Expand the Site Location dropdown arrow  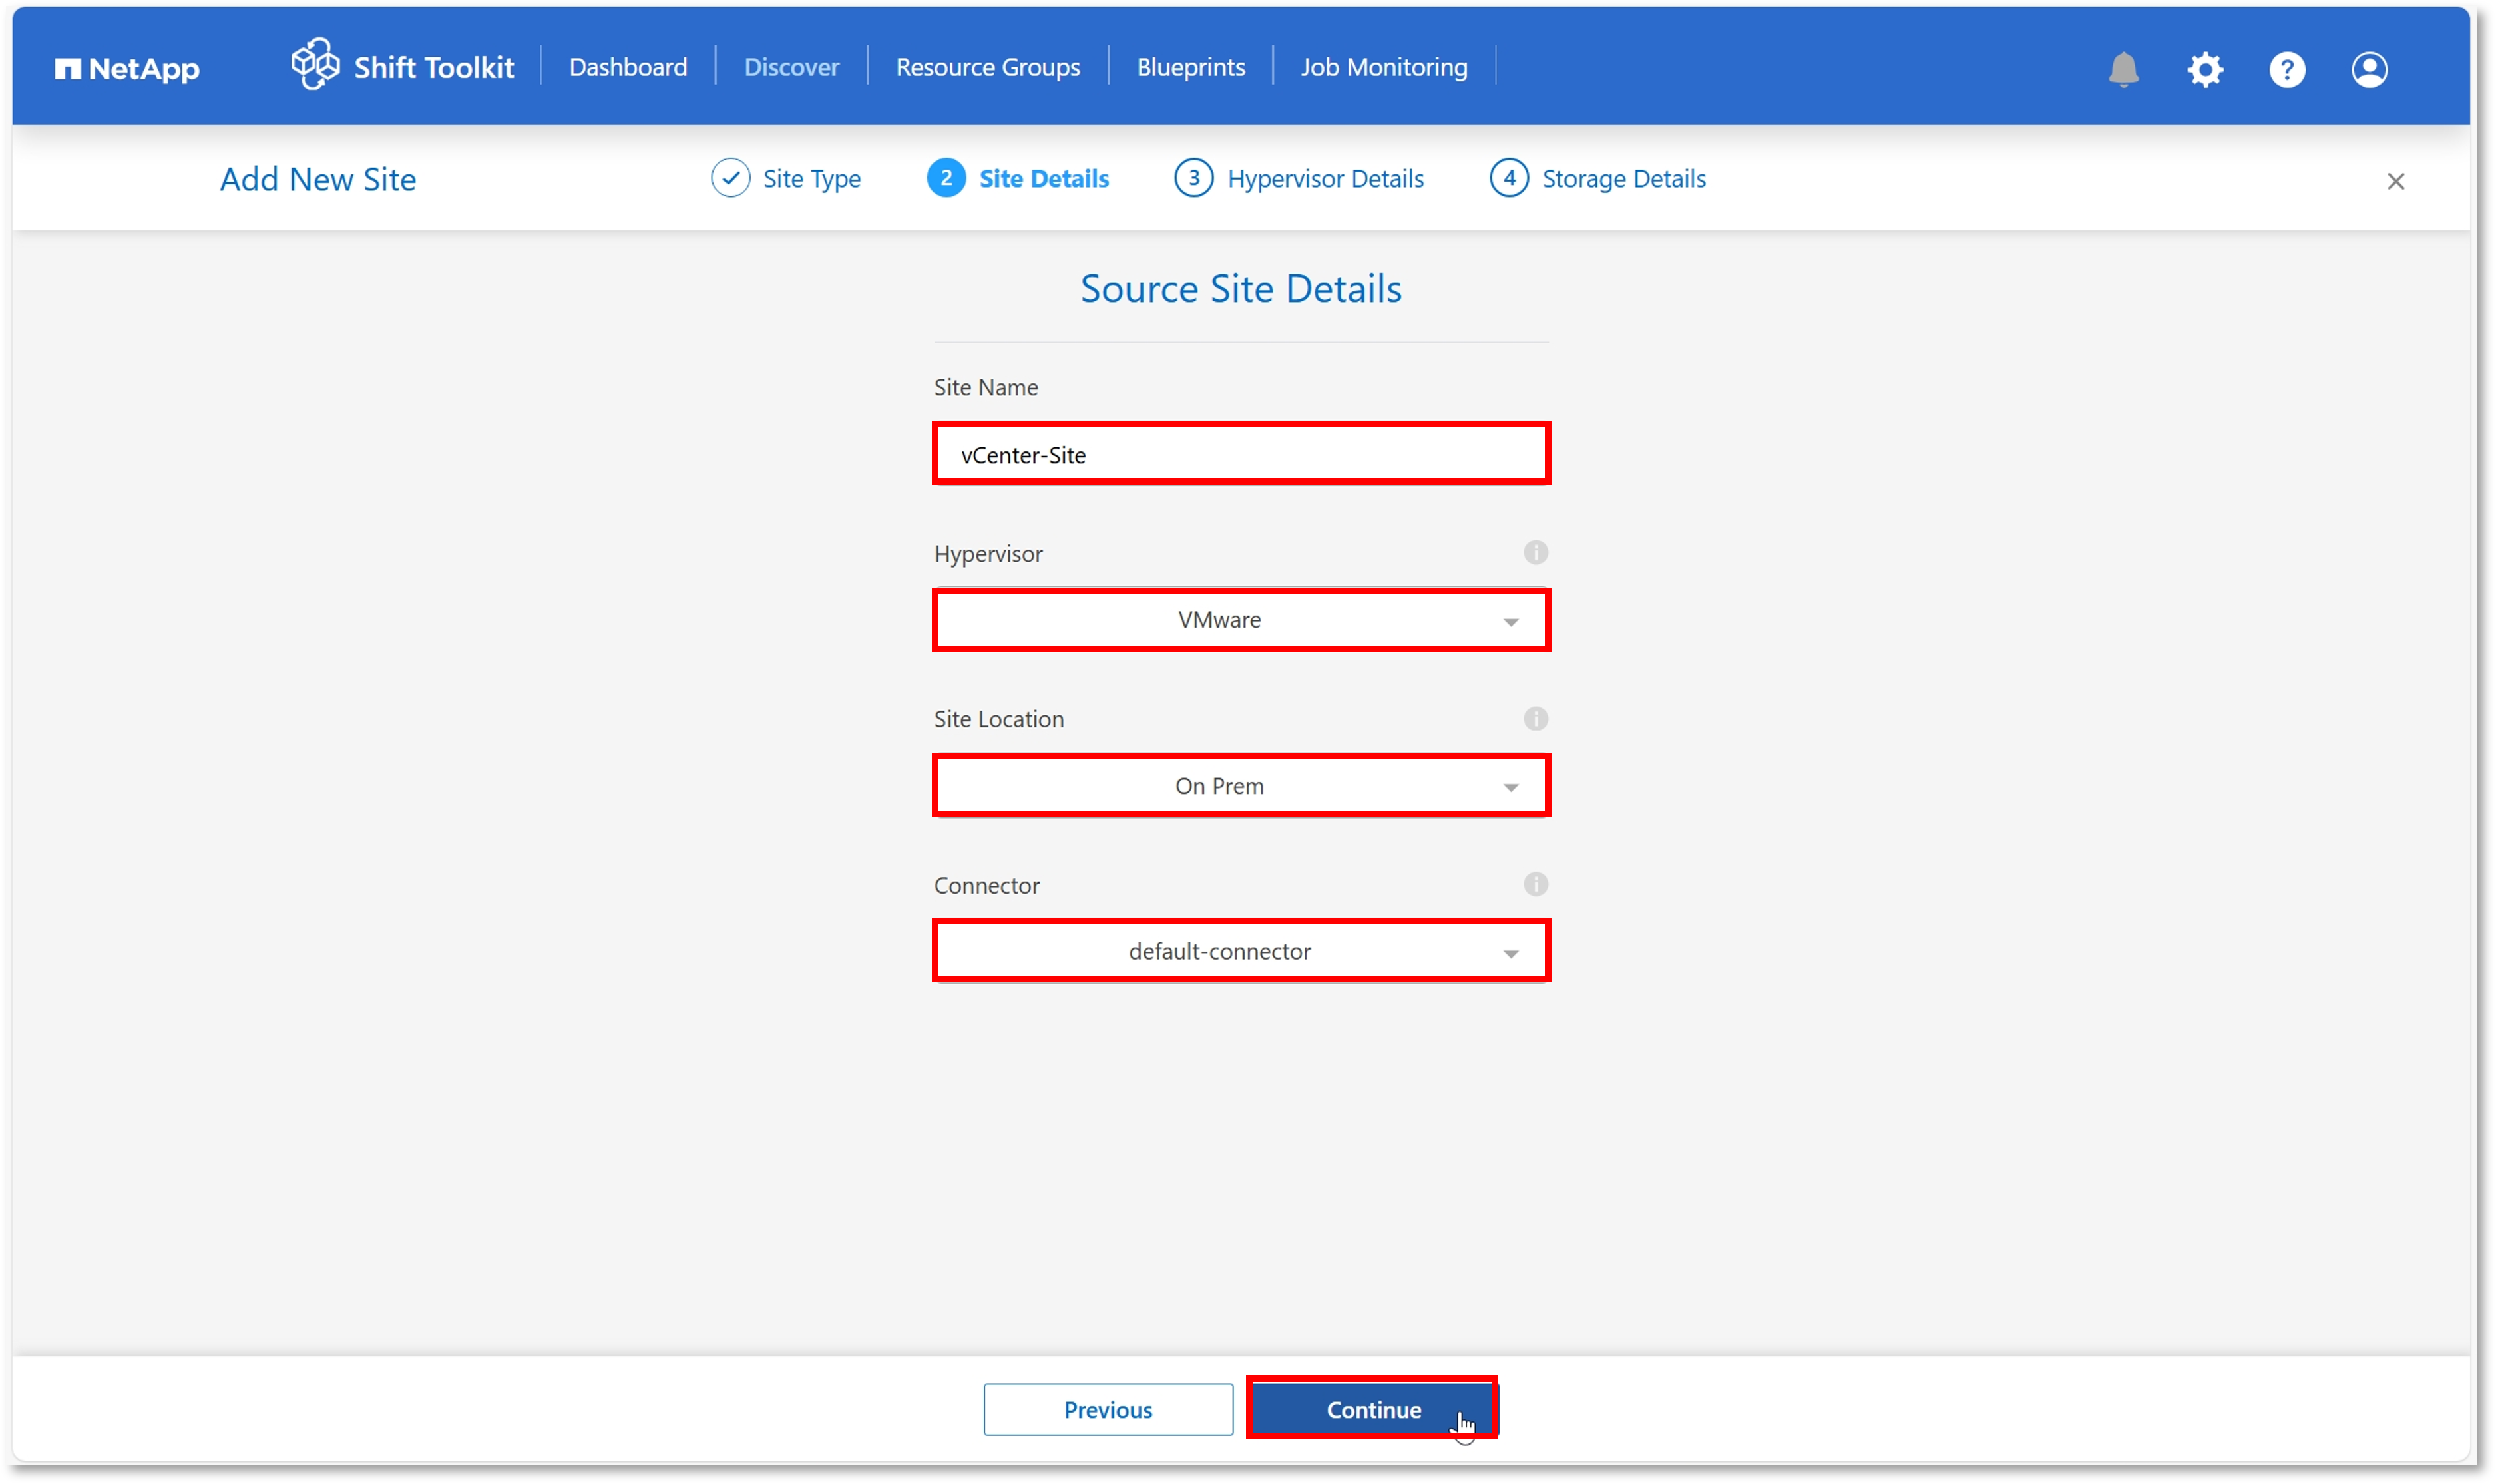(1510, 788)
